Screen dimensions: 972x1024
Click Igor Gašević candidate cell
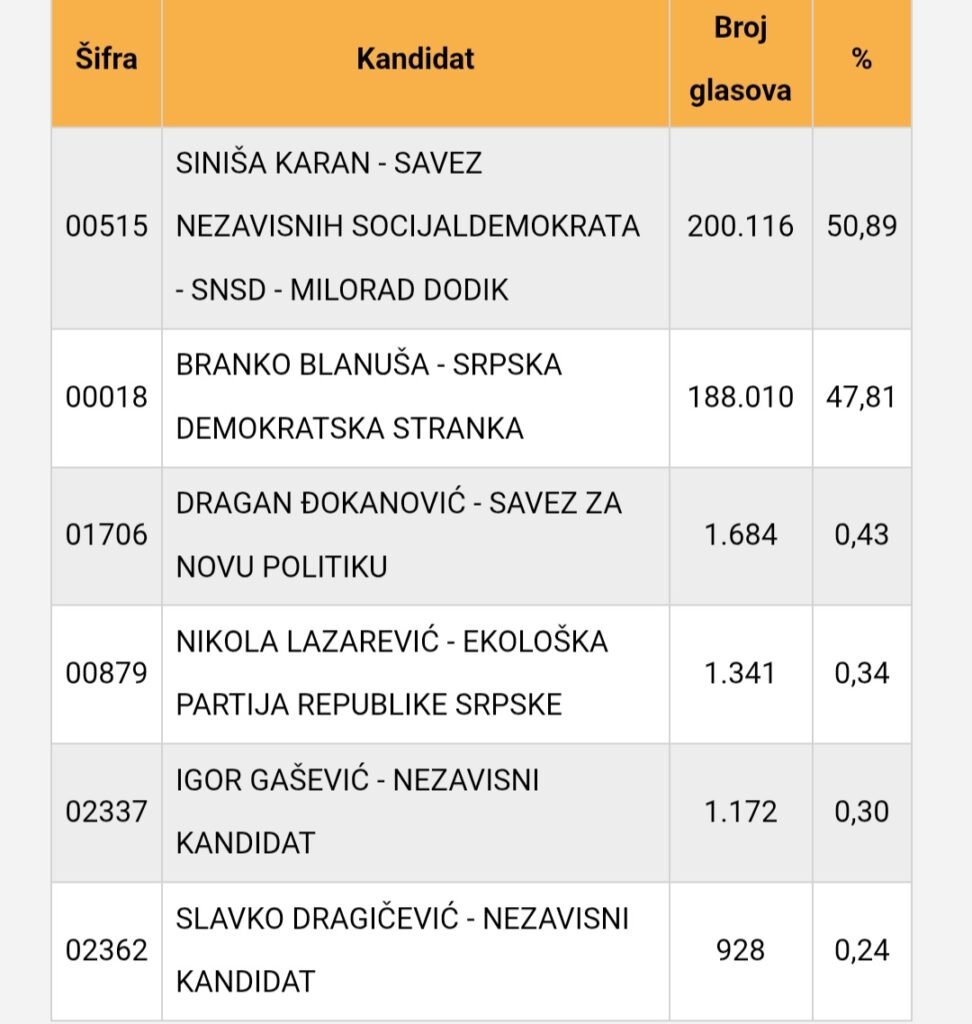[x=357, y=811]
